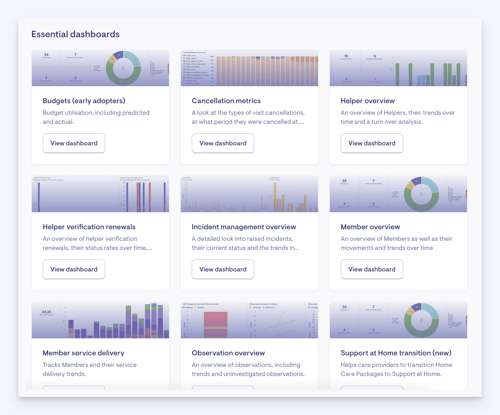
Task: Select Support at Home transition thumbnail
Action: [x=398, y=320]
